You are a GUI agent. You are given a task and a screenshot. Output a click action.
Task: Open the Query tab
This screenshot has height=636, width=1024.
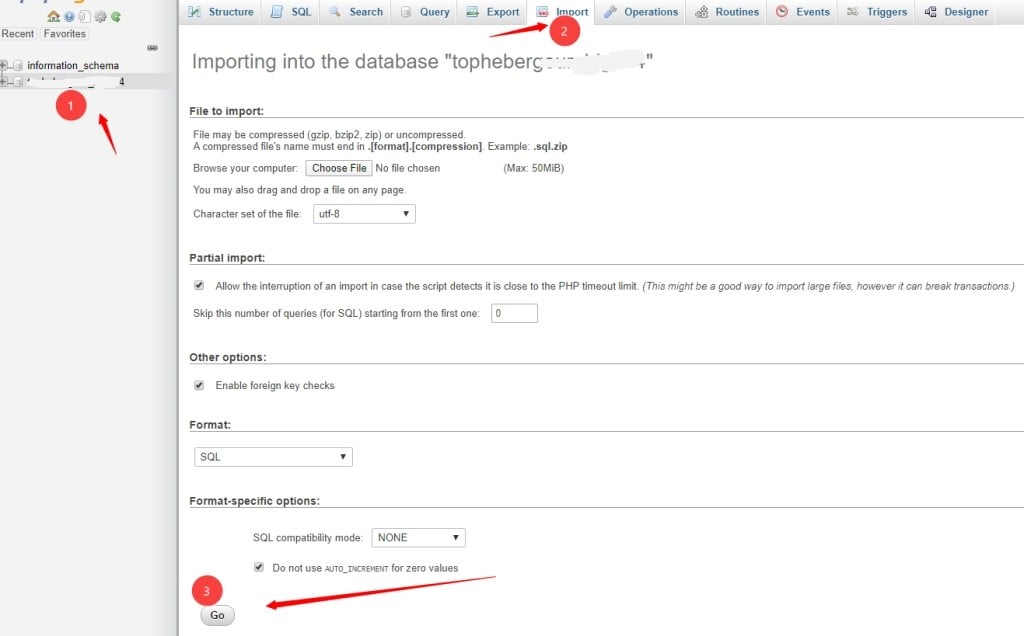pos(425,12)
